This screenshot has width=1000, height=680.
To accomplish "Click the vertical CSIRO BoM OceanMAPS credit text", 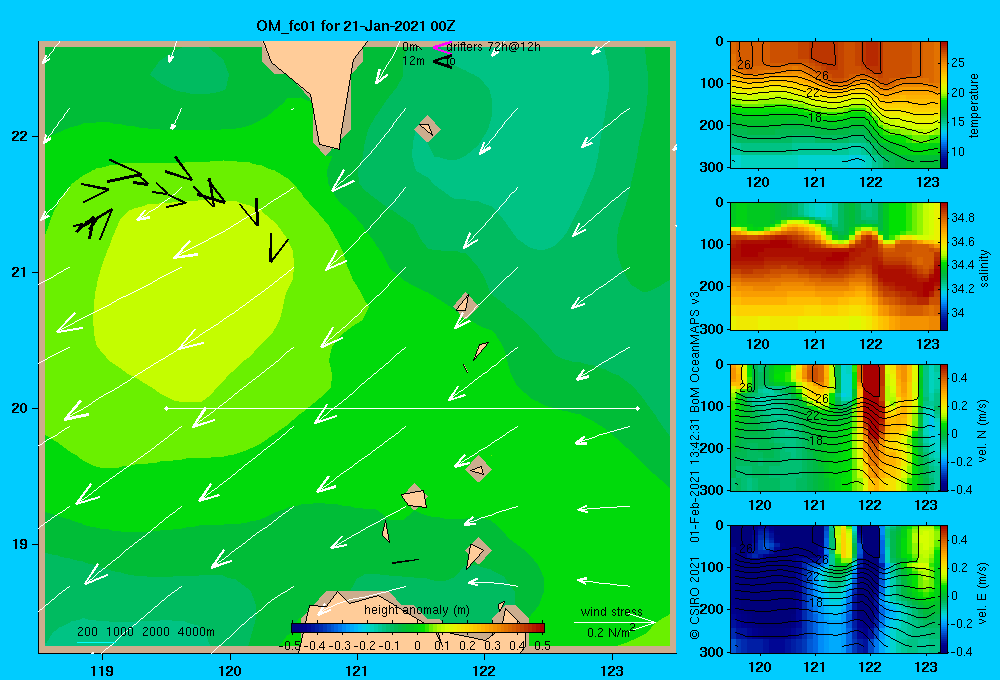I will coord(695,464).
